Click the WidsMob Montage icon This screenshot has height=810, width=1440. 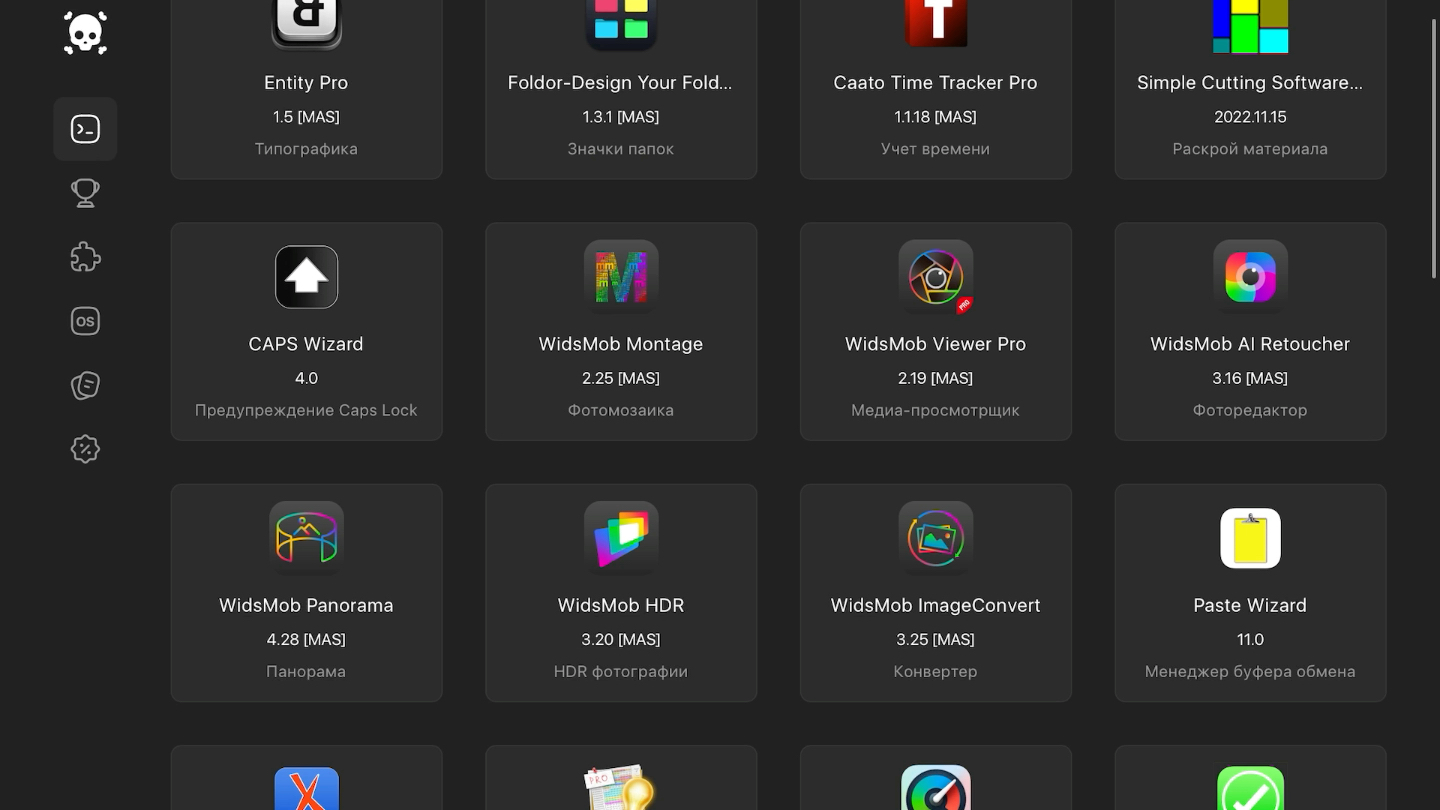point(621,277)
